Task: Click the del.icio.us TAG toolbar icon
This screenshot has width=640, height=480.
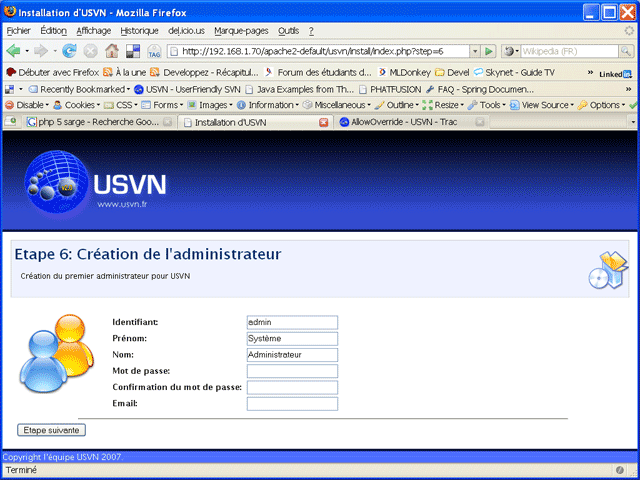Action: tap(154, 50)
